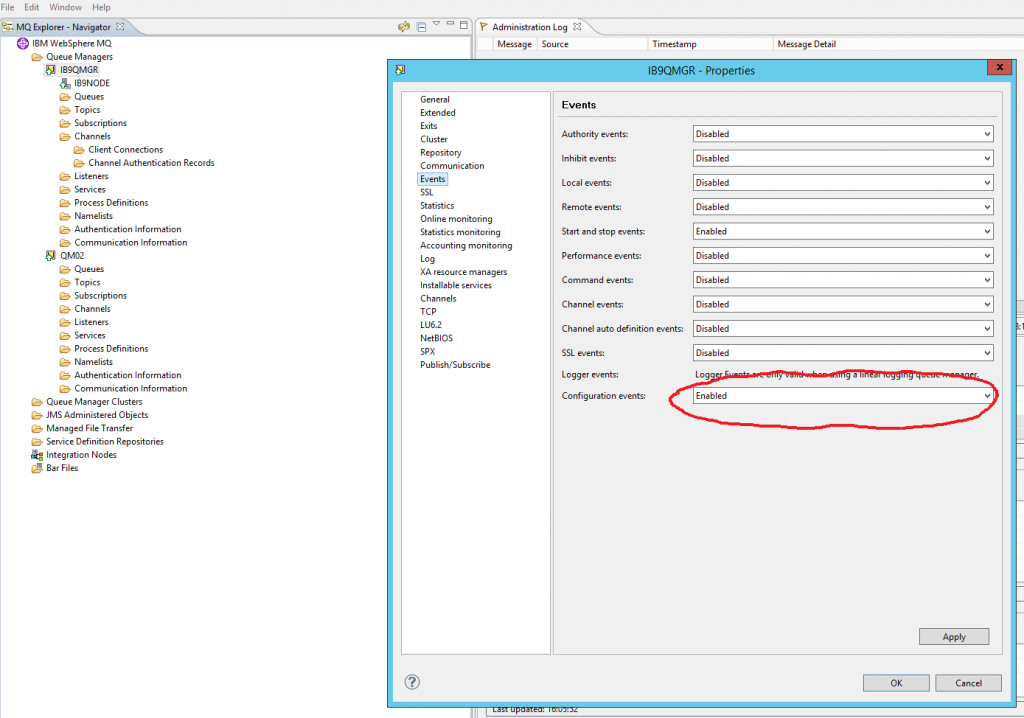This screenshot has height=718, width=1024.
Task: Open the Inhibit events dropdown
Action: [x=843, y=158]
